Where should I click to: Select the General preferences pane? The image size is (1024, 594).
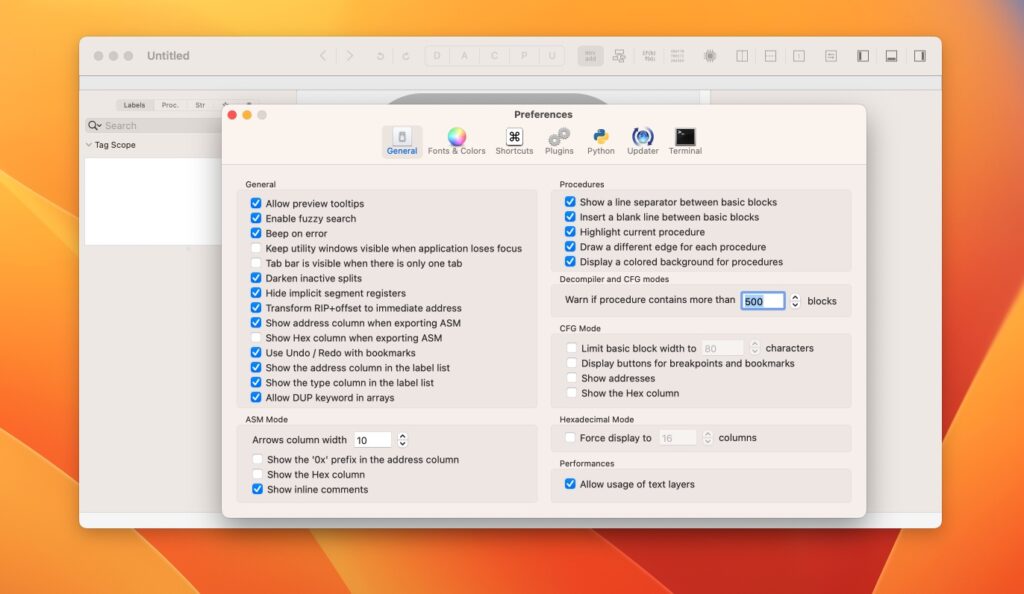pyautogui.click(x=401, y=140)
